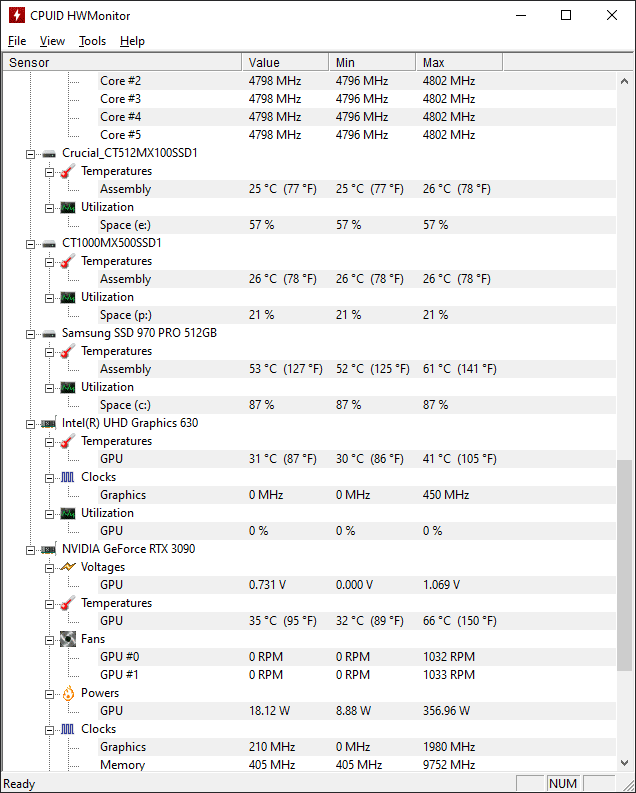
Task: Click the Voltages lightning icon
Action: pos(68,567)
